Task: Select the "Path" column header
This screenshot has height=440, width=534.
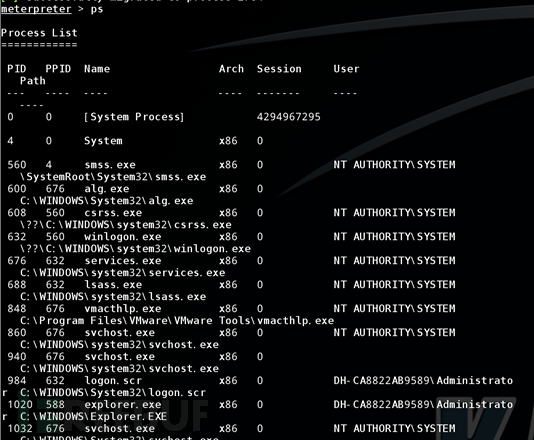Action: 33,81
